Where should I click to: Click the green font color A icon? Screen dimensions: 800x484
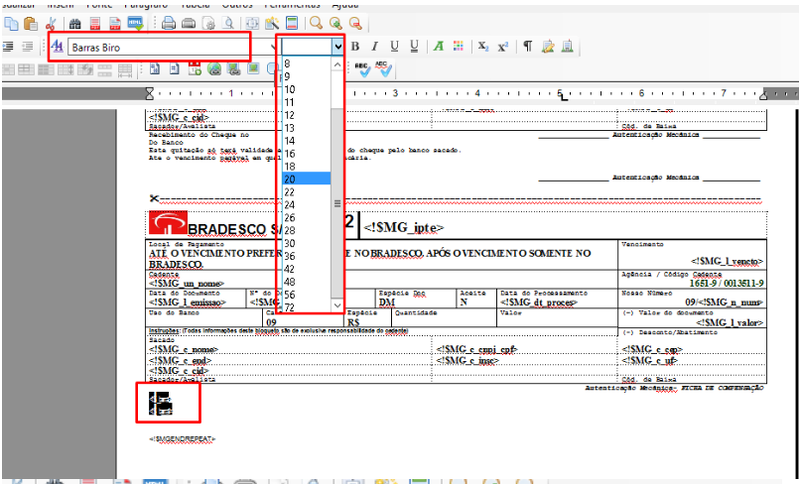[438, 46]
